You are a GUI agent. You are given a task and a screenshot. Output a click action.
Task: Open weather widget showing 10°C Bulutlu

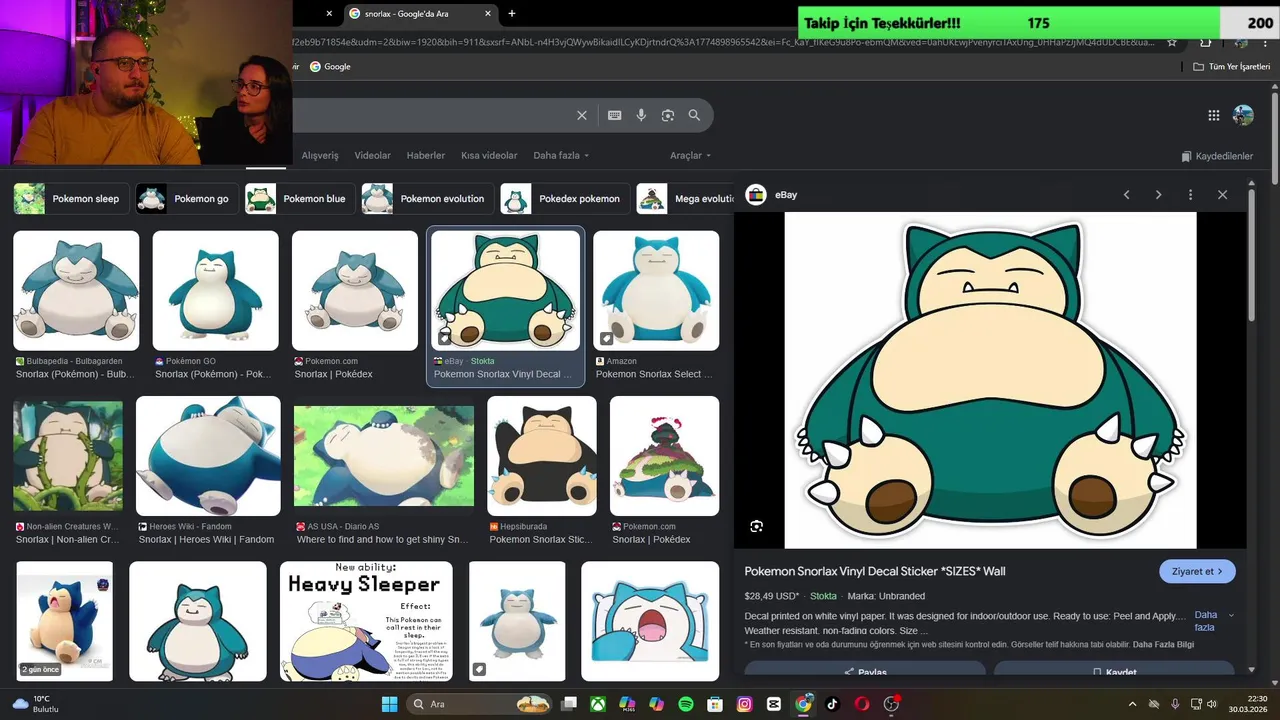click(x=36, y=704)
